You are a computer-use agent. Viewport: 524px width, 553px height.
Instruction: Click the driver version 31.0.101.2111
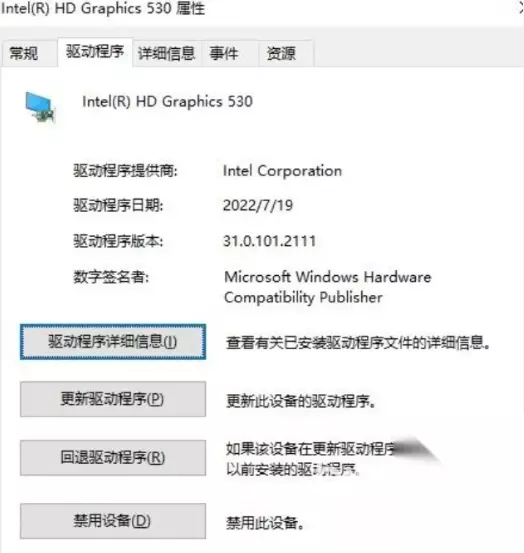coord(269,241)
